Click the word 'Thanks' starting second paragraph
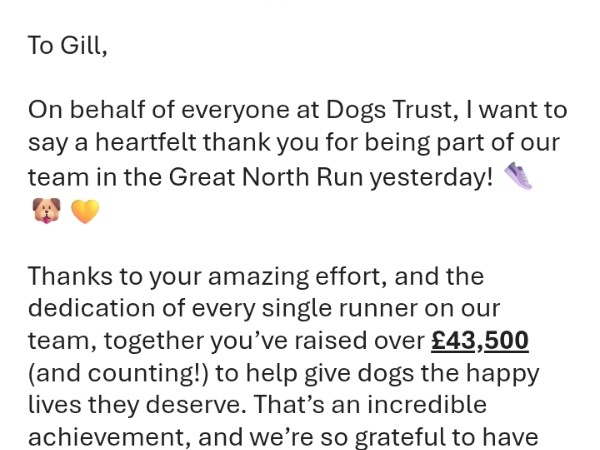This screenshot has width=600, height=450. click(70, 276)
